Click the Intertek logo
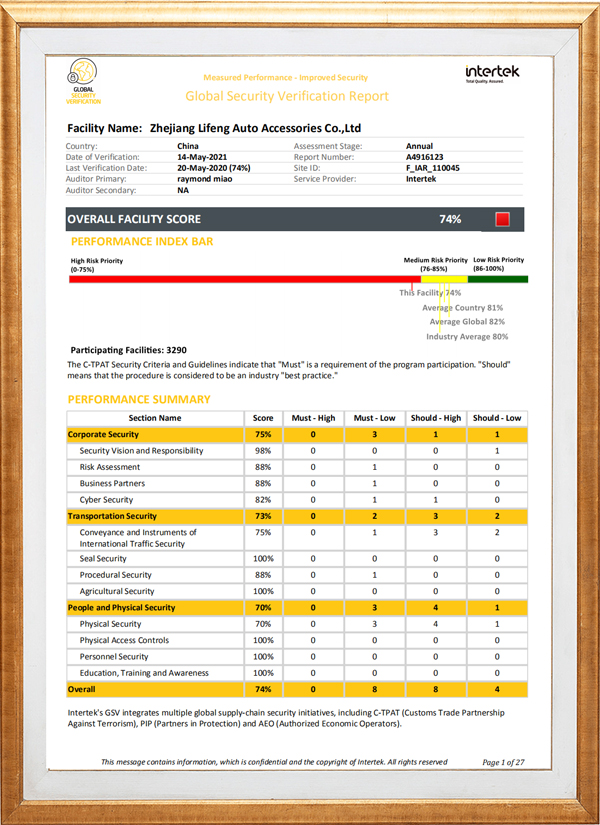The width and height of the screenshot is (600, 825). 492,75
